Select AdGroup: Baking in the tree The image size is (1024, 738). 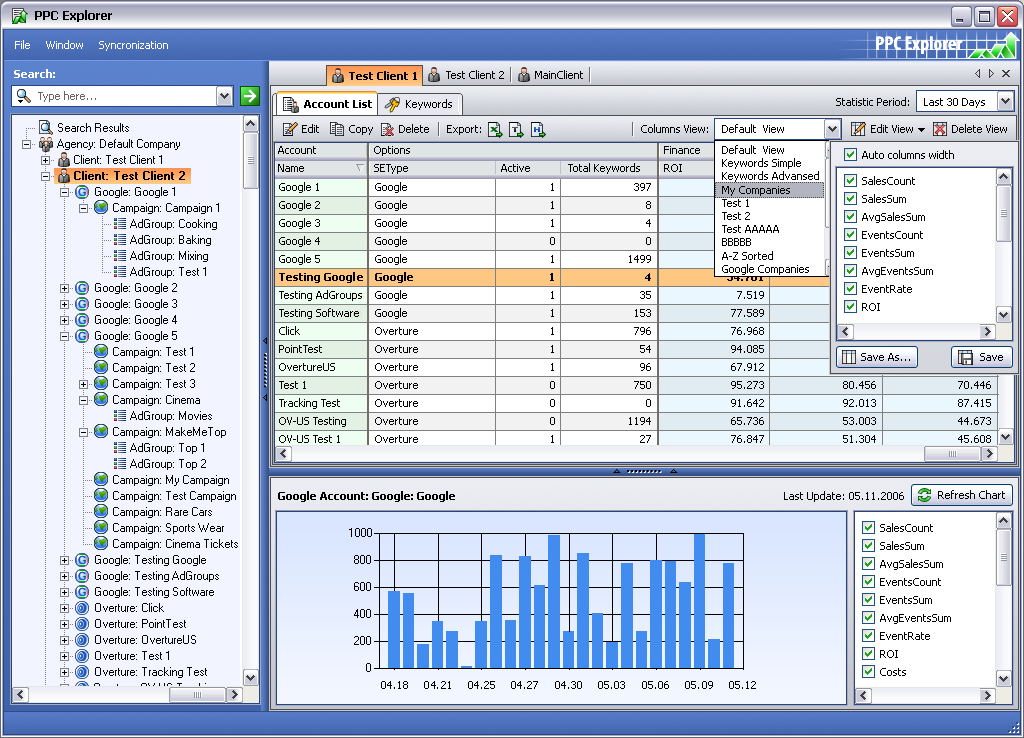tap(170, 240)
